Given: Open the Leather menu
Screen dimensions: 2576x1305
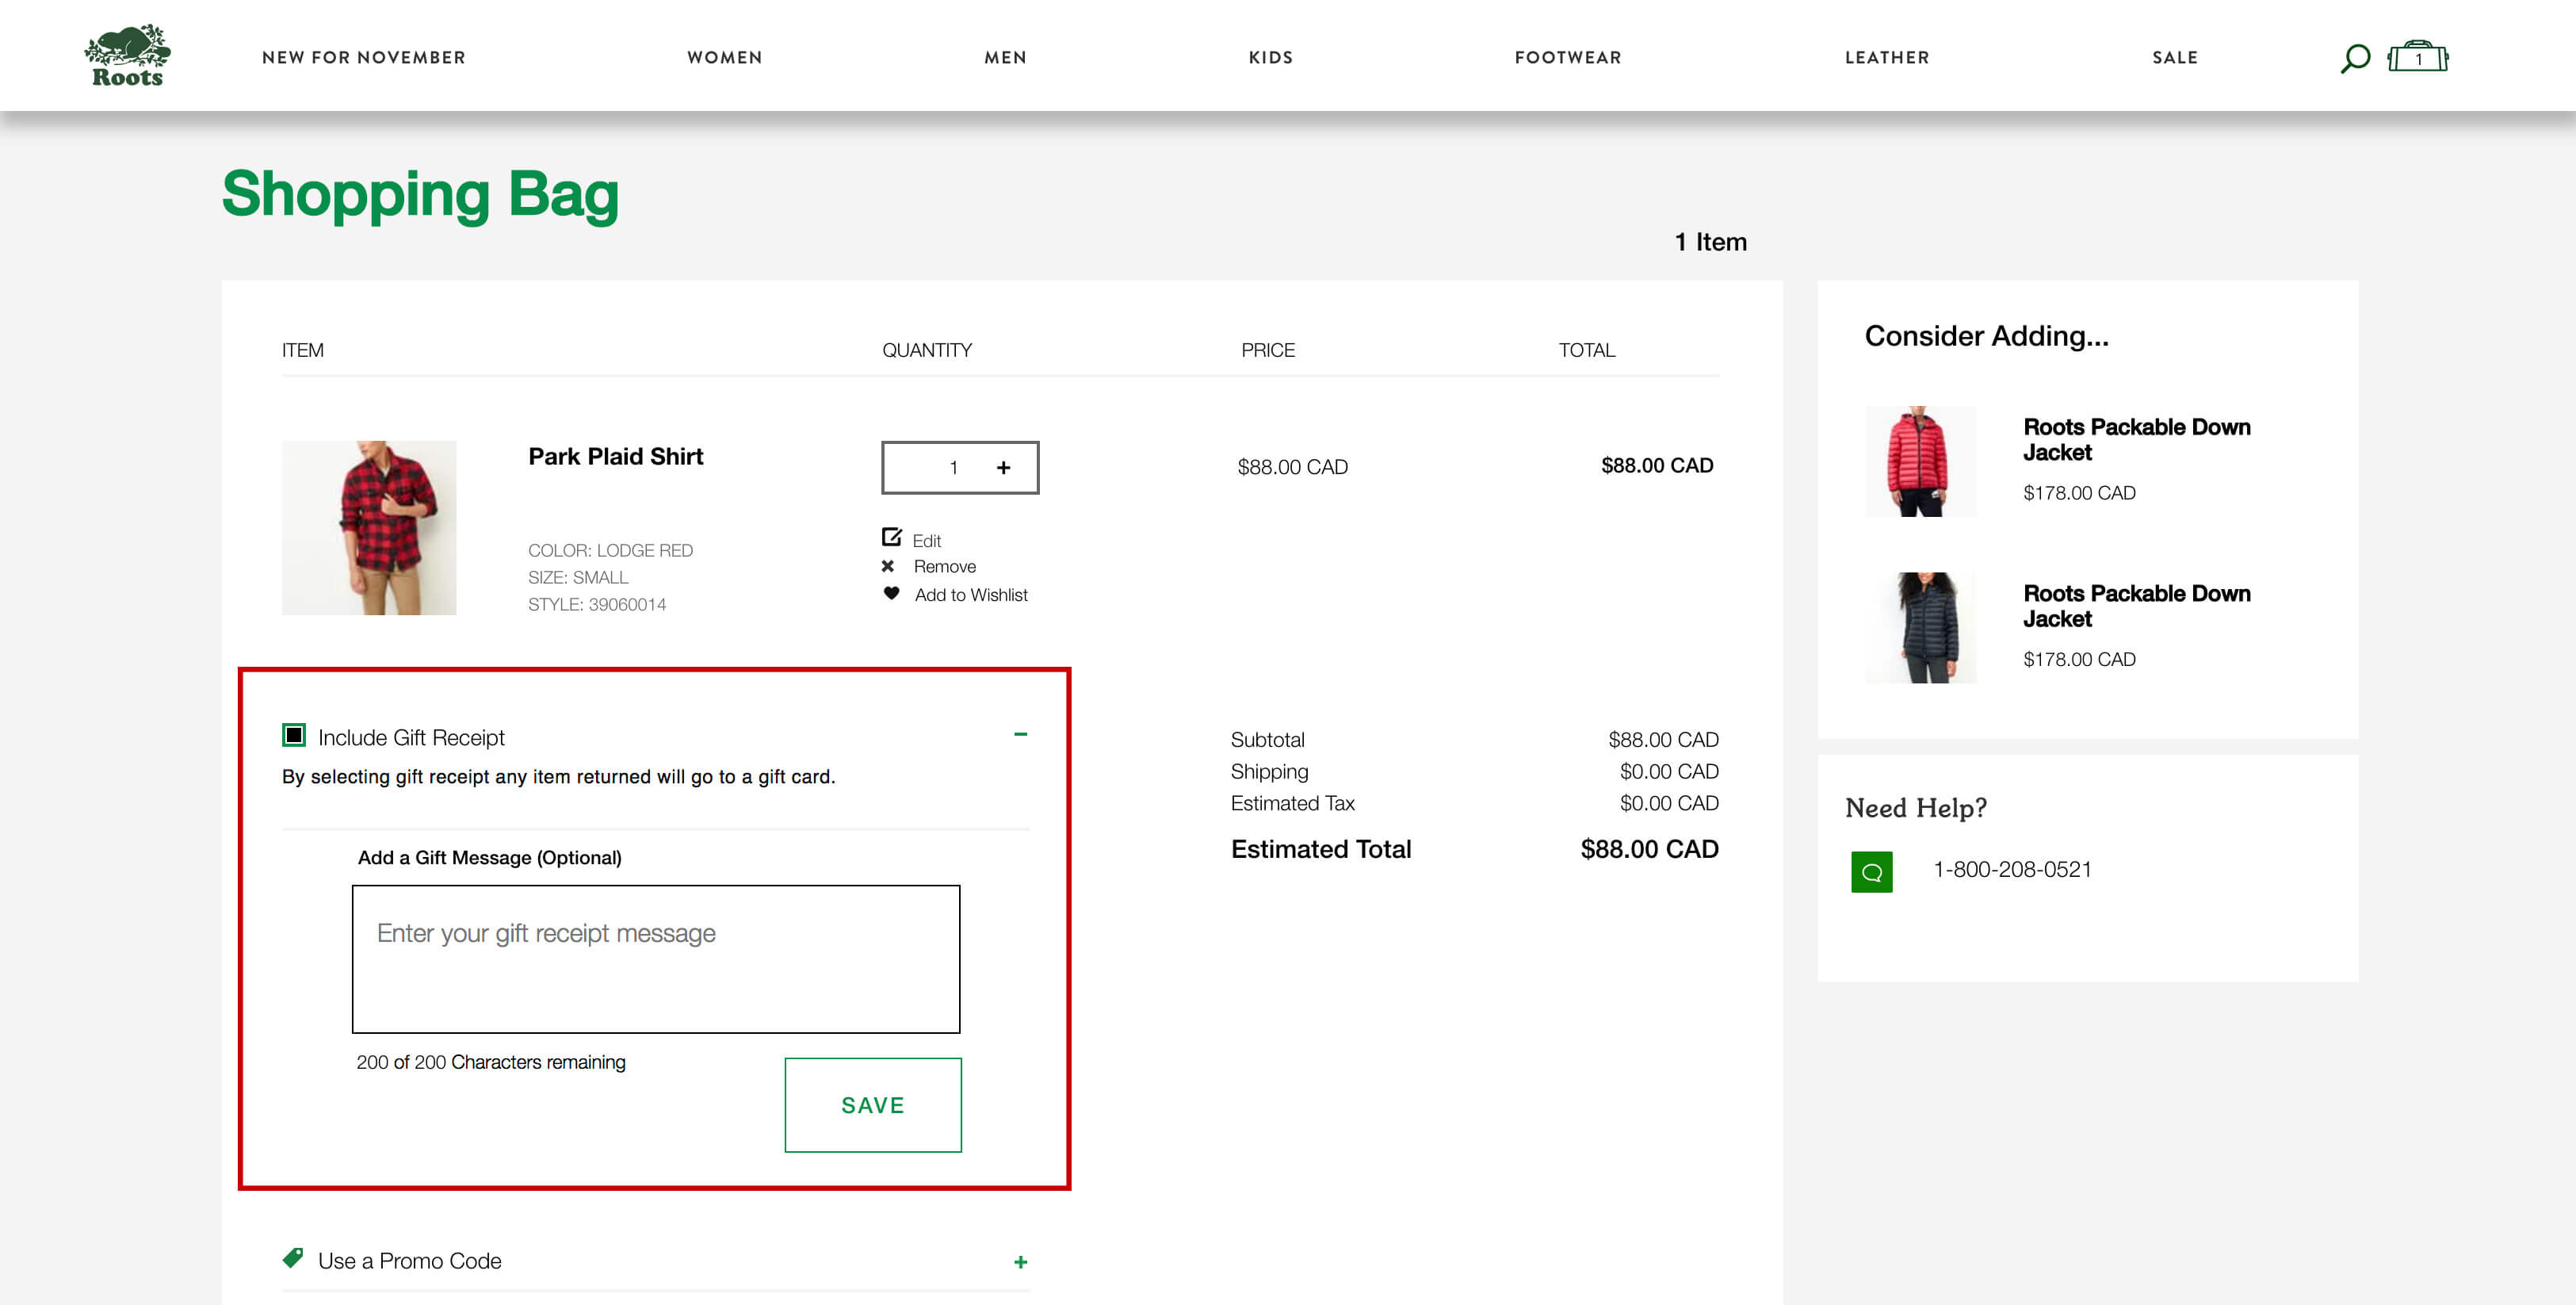Looking at the screenshot, I should coord(1887,58).
